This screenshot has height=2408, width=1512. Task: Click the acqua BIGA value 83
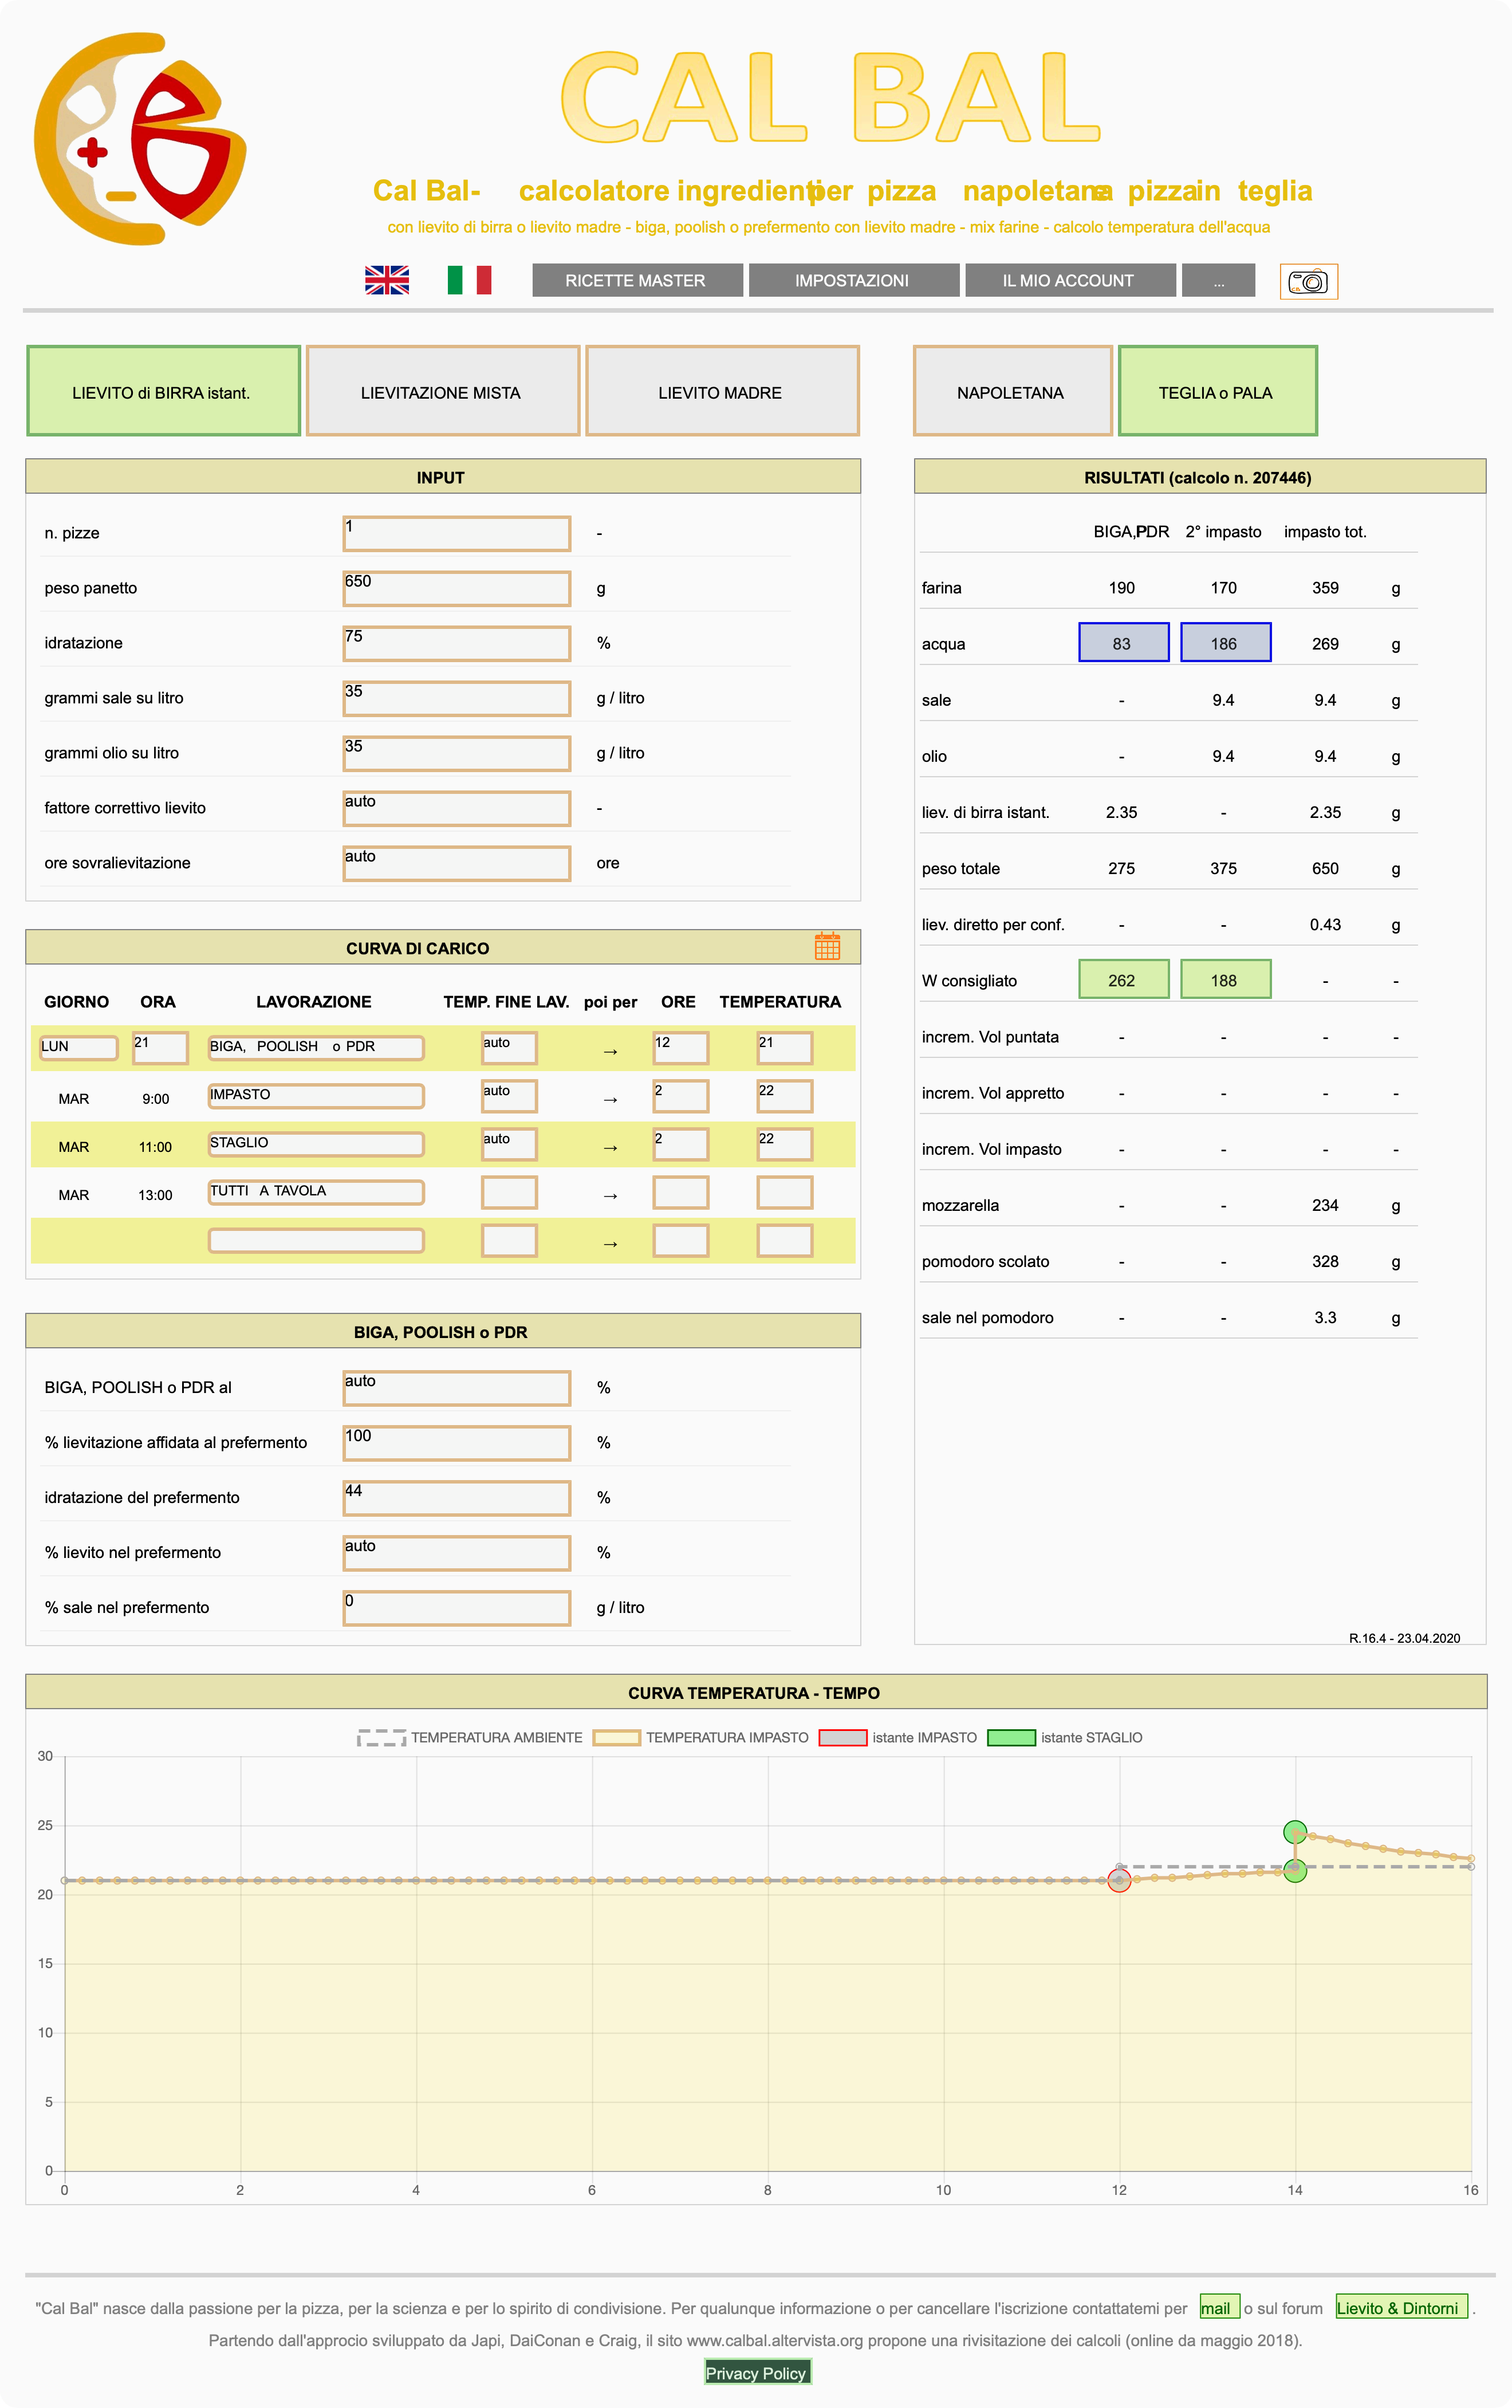point(1123,643)
